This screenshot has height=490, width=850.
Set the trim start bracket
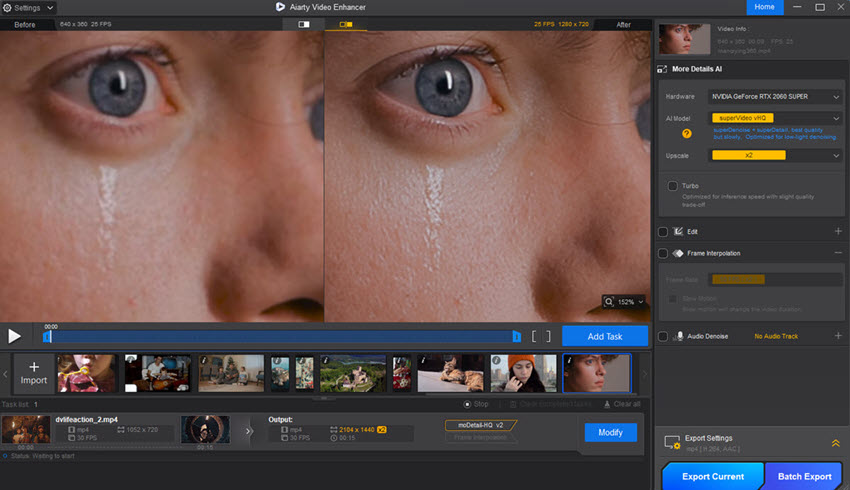pyautogui.click(x=534, y=337)
